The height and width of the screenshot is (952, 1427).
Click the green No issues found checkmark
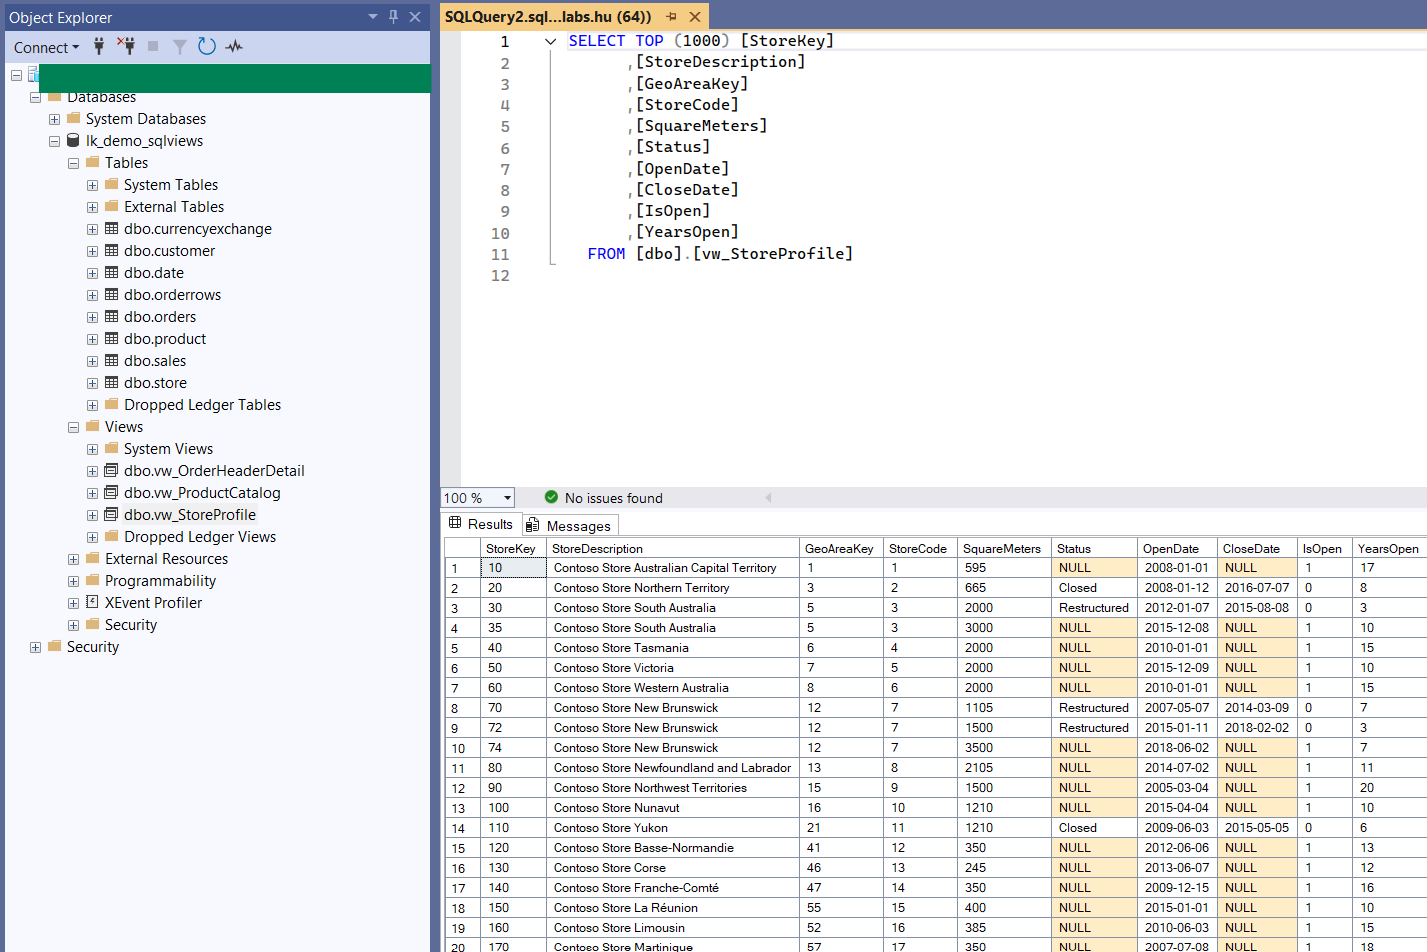coord(551,497)
